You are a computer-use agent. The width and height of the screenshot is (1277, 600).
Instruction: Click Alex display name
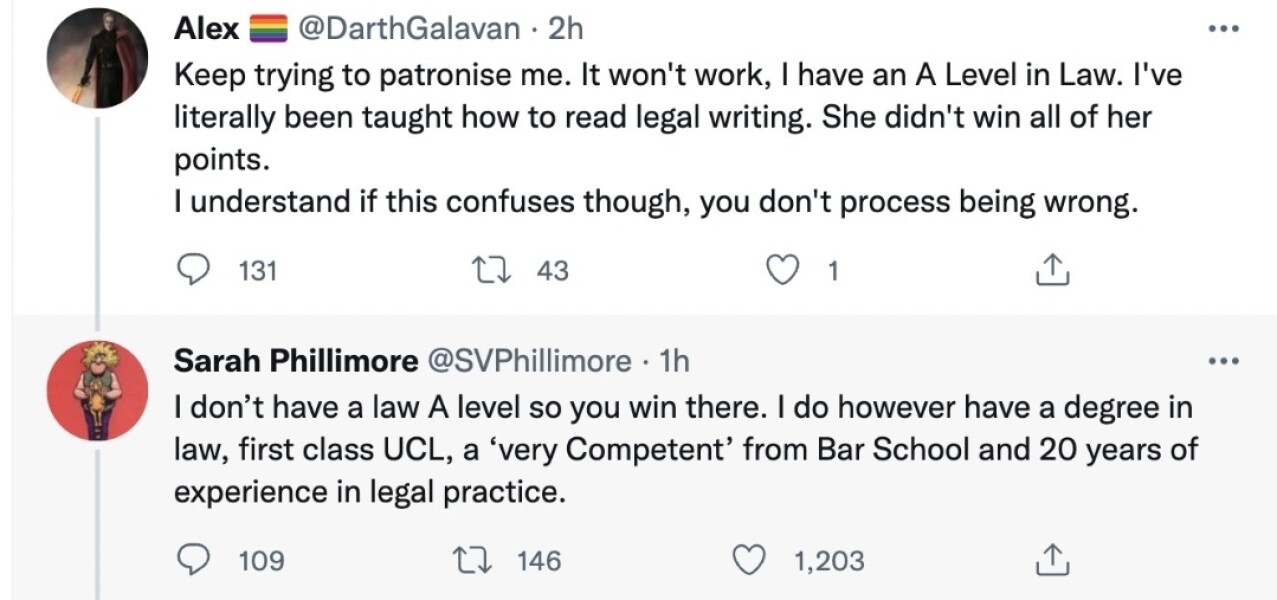click(x=206, y=29)
